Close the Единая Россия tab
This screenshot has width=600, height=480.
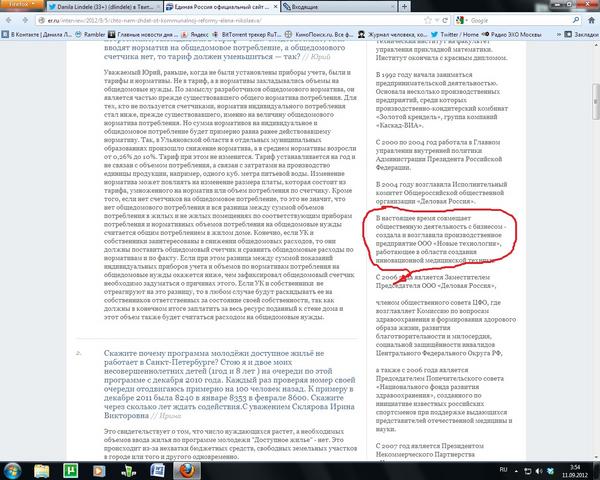point(275,7)
